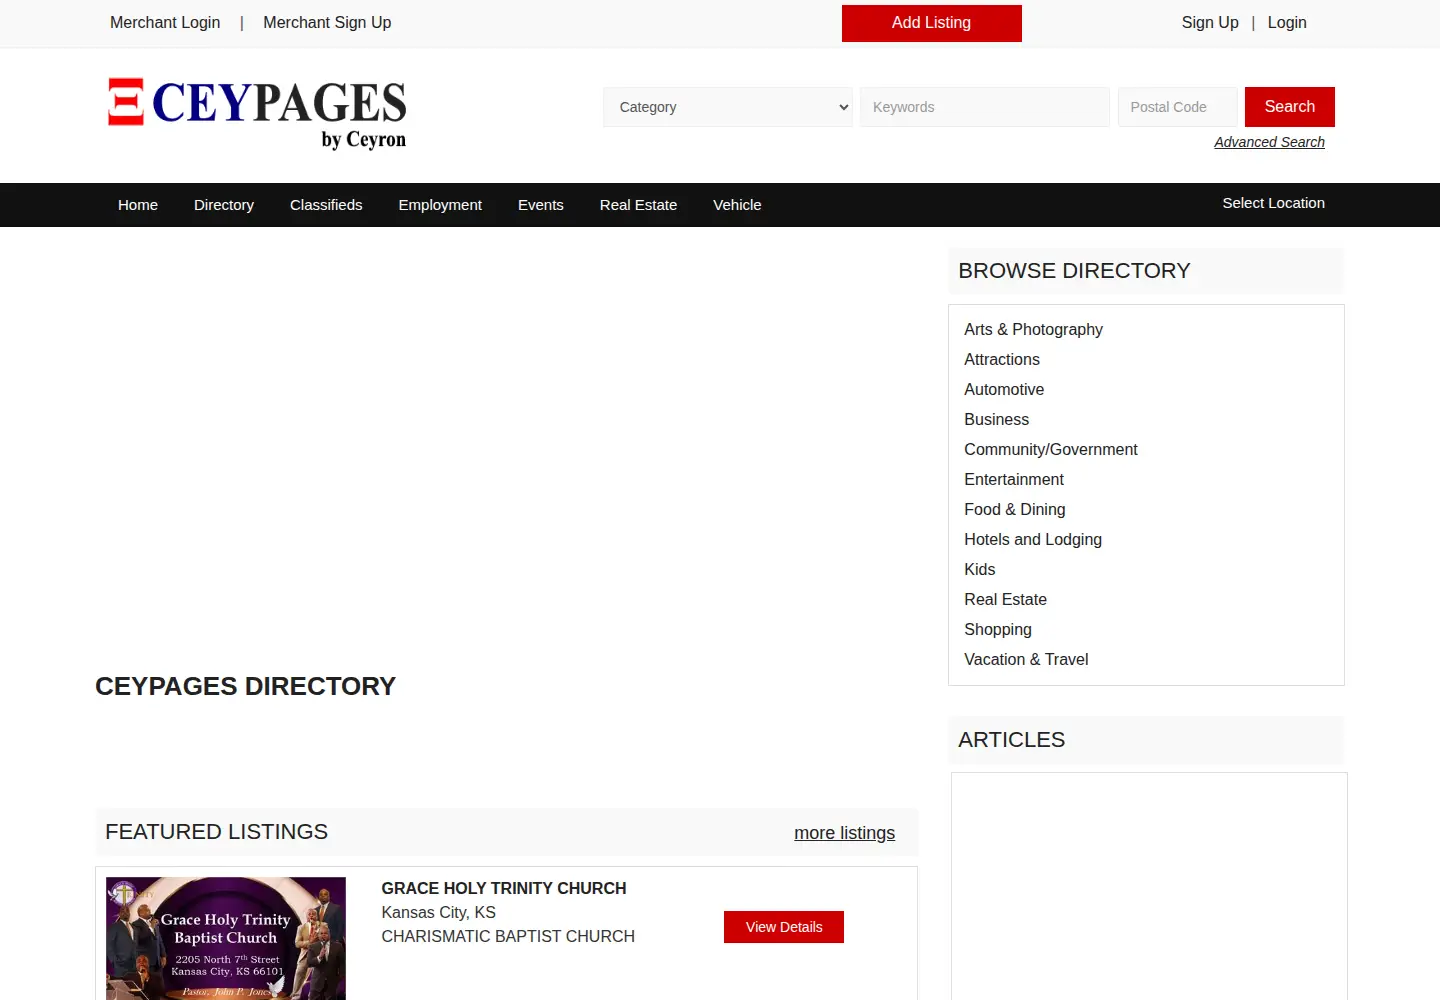Open the Directory menu item
This screenshot has width=1440, height=1000.
pyautogui.click(x=224, y=205)
